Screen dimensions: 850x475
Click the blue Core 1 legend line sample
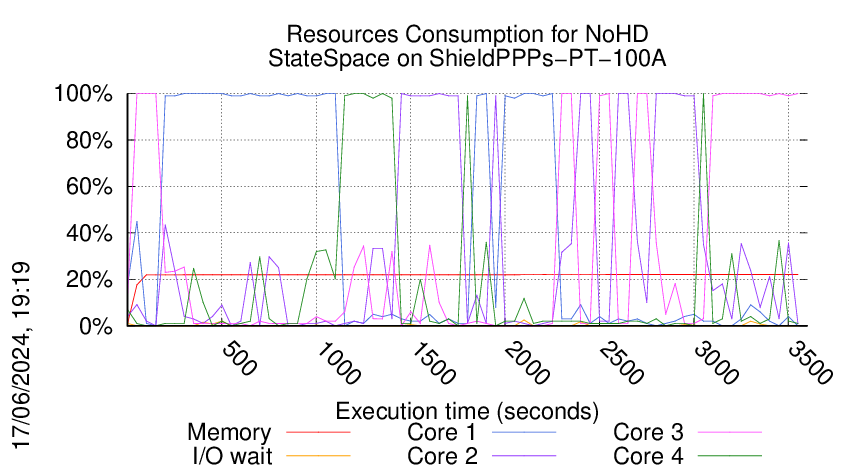coord(524,432)
